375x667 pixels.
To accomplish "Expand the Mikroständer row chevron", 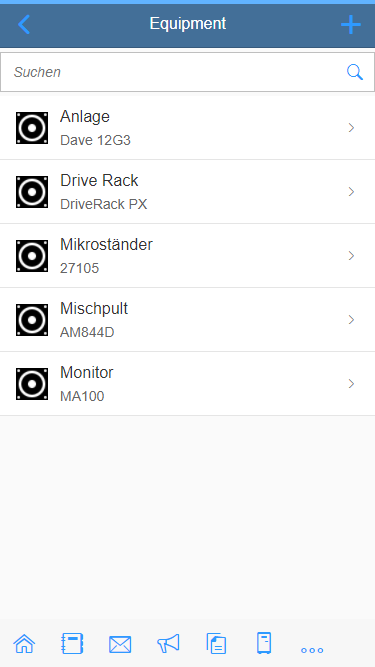I will (351, 256).
